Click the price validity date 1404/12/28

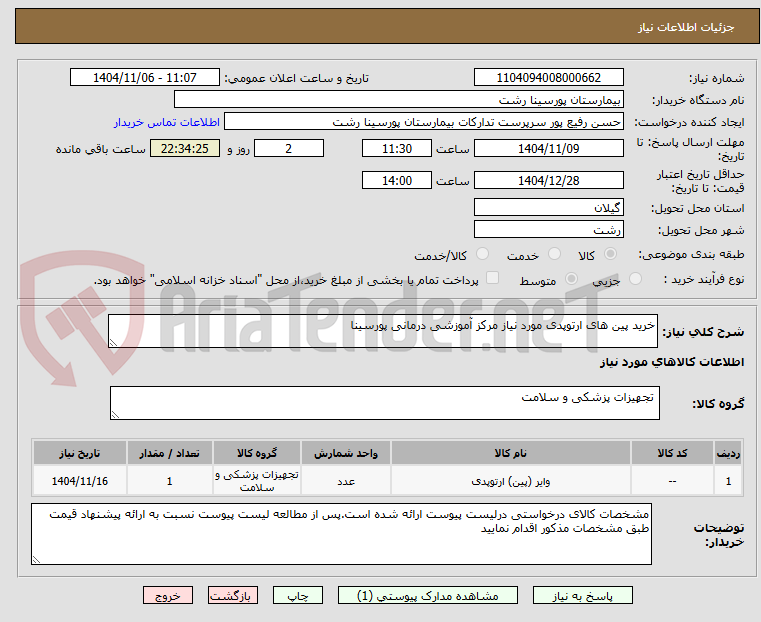[548, 180]
